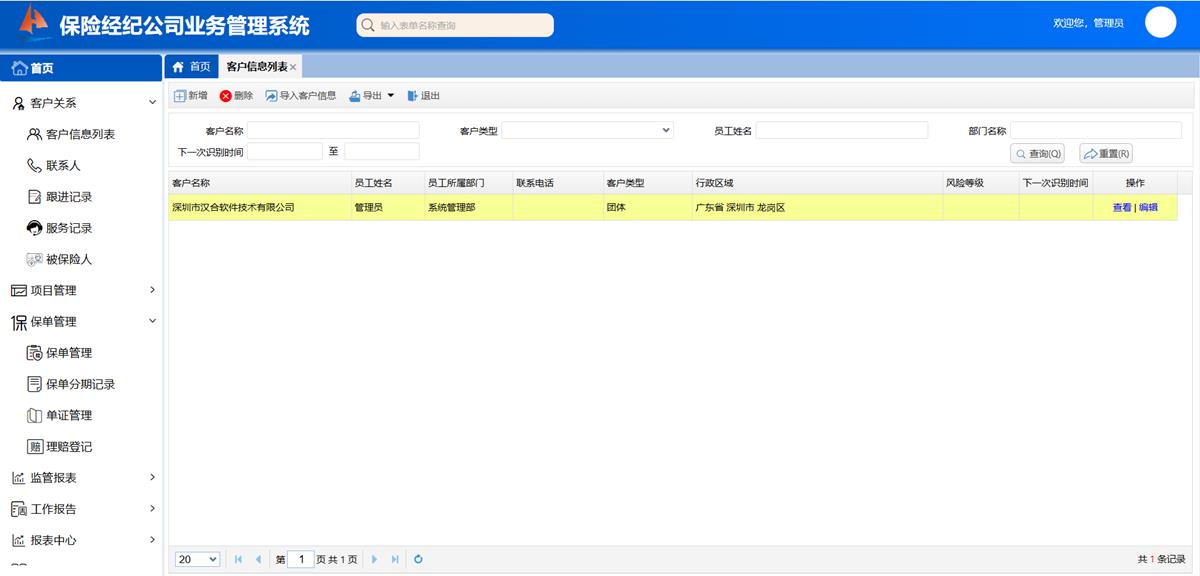Open the user avatar circle
Viewport: 1200px width, 576px height.
(1160, 22)
